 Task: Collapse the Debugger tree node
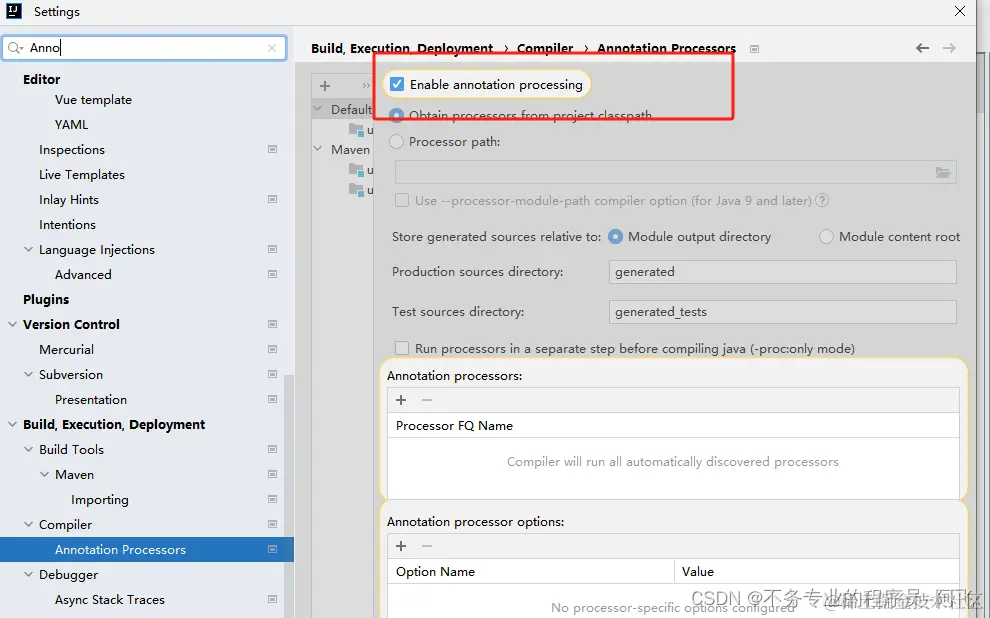pyautogui.click(x=28, y=574)
